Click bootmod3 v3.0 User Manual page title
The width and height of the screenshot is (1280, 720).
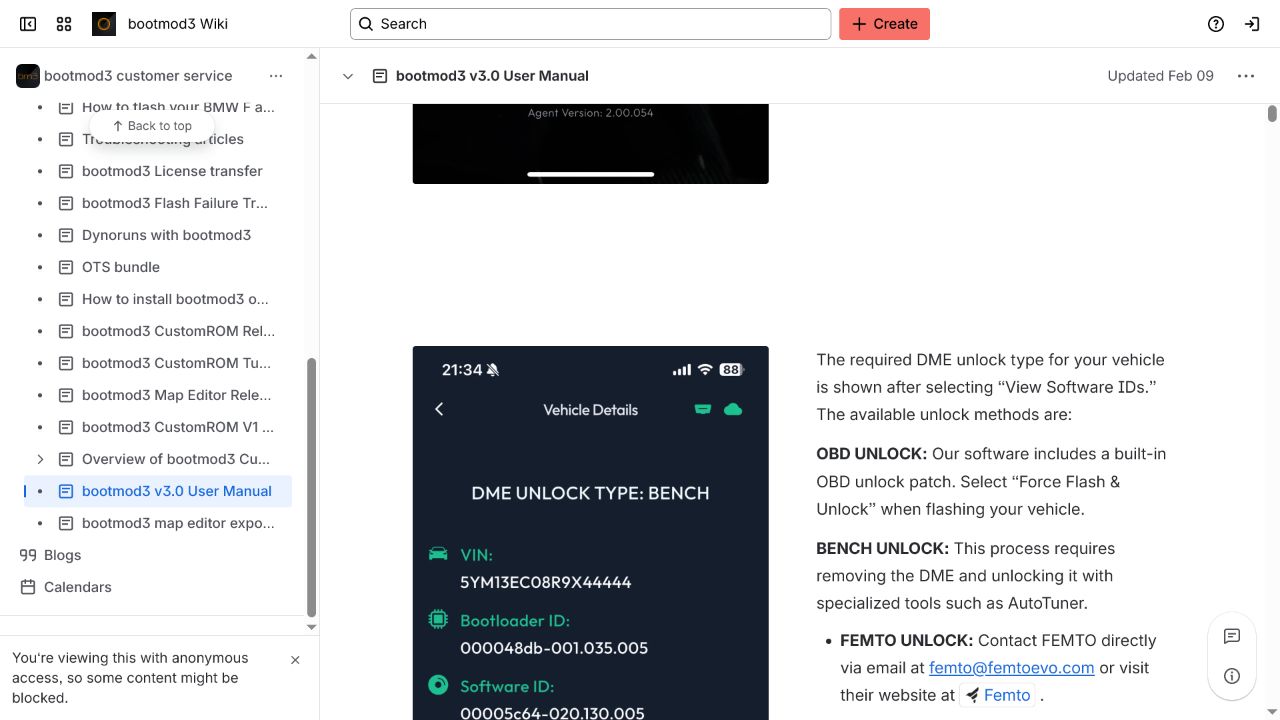492,76
